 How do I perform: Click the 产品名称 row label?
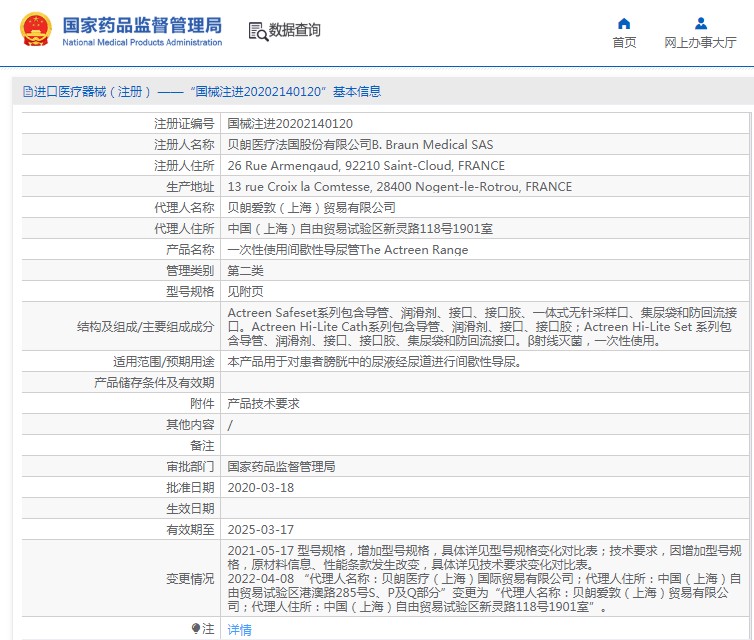(190, 250)
